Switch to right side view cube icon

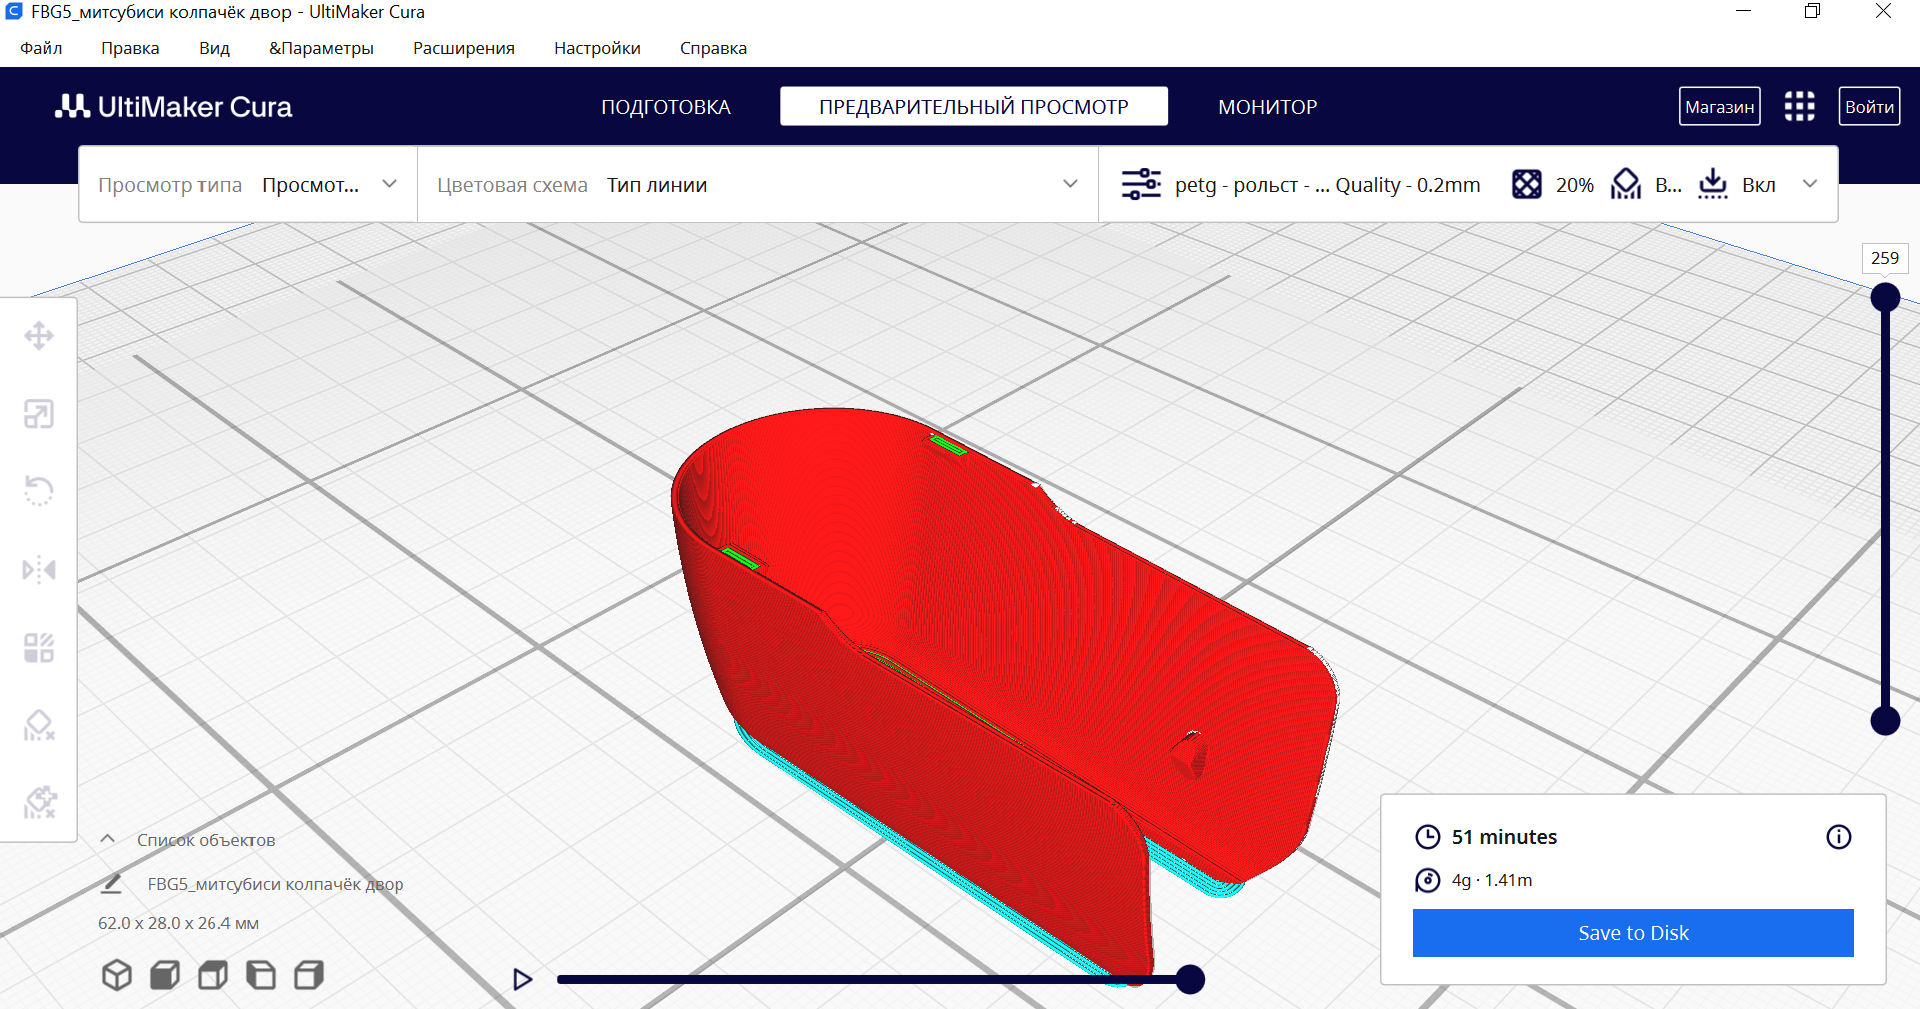tap(309, 975)
